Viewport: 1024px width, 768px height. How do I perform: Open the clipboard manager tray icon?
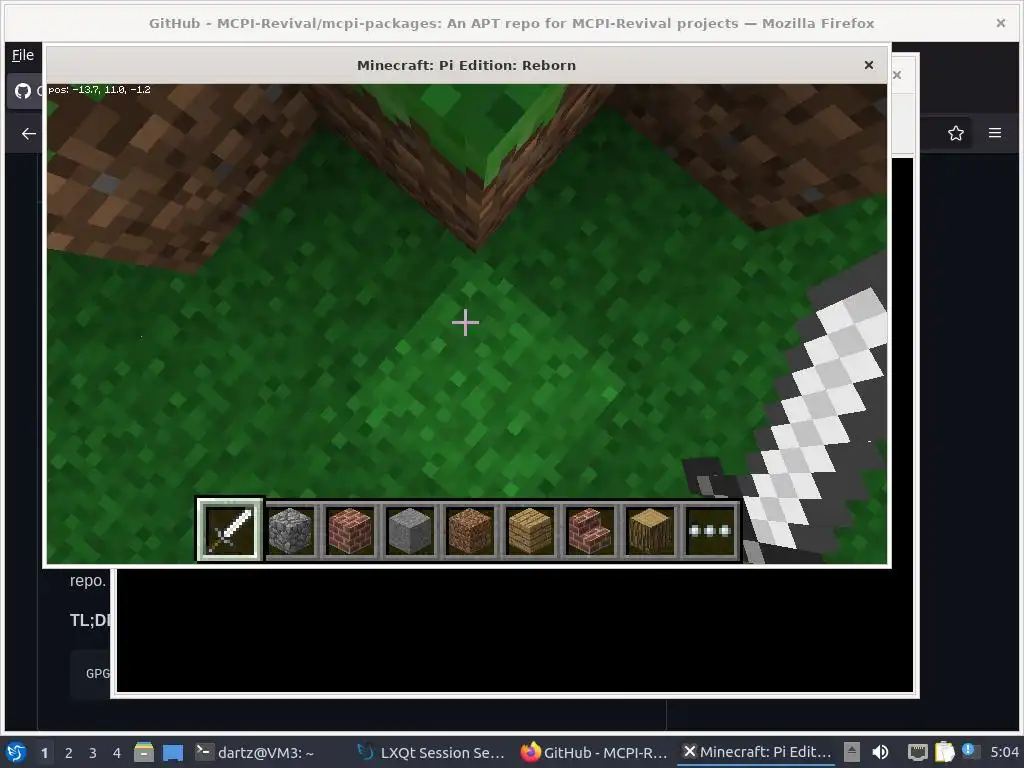click(944, 752)
